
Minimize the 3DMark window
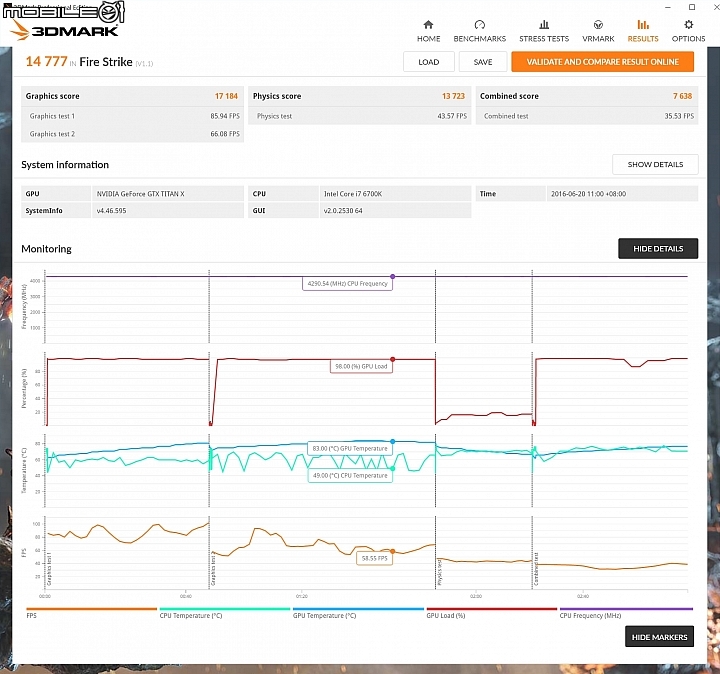coord(668,7)
